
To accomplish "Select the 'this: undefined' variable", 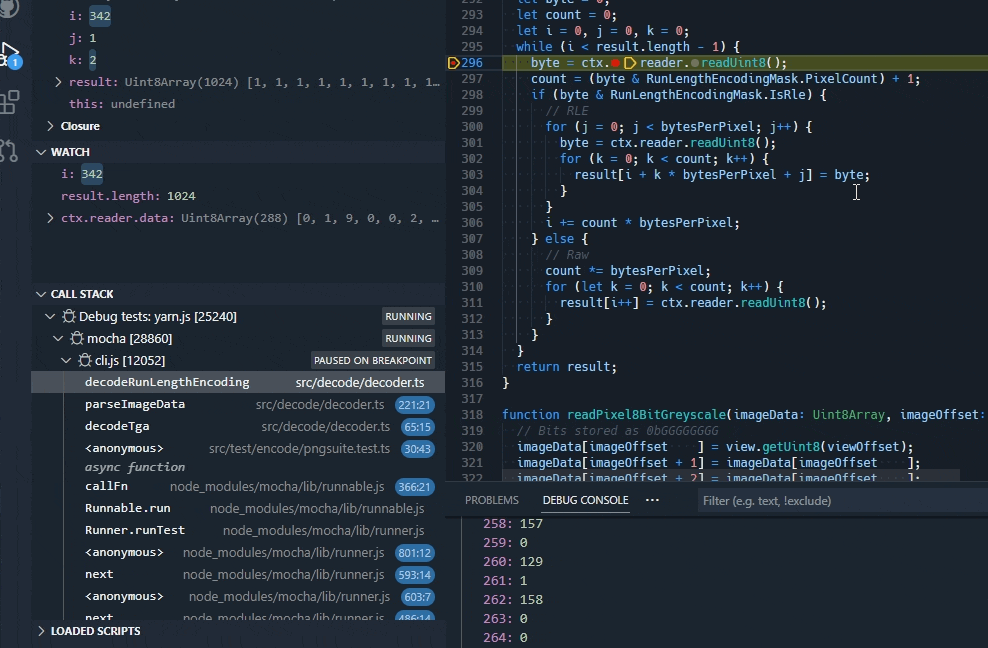I will click(x=238, y=104).
